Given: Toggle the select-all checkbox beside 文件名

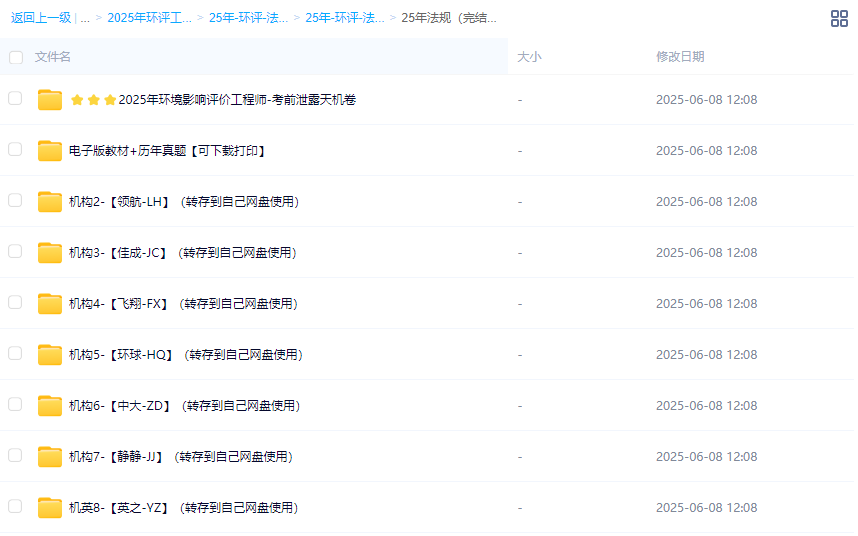Looking at the screenshot, I should click(16, 57).
